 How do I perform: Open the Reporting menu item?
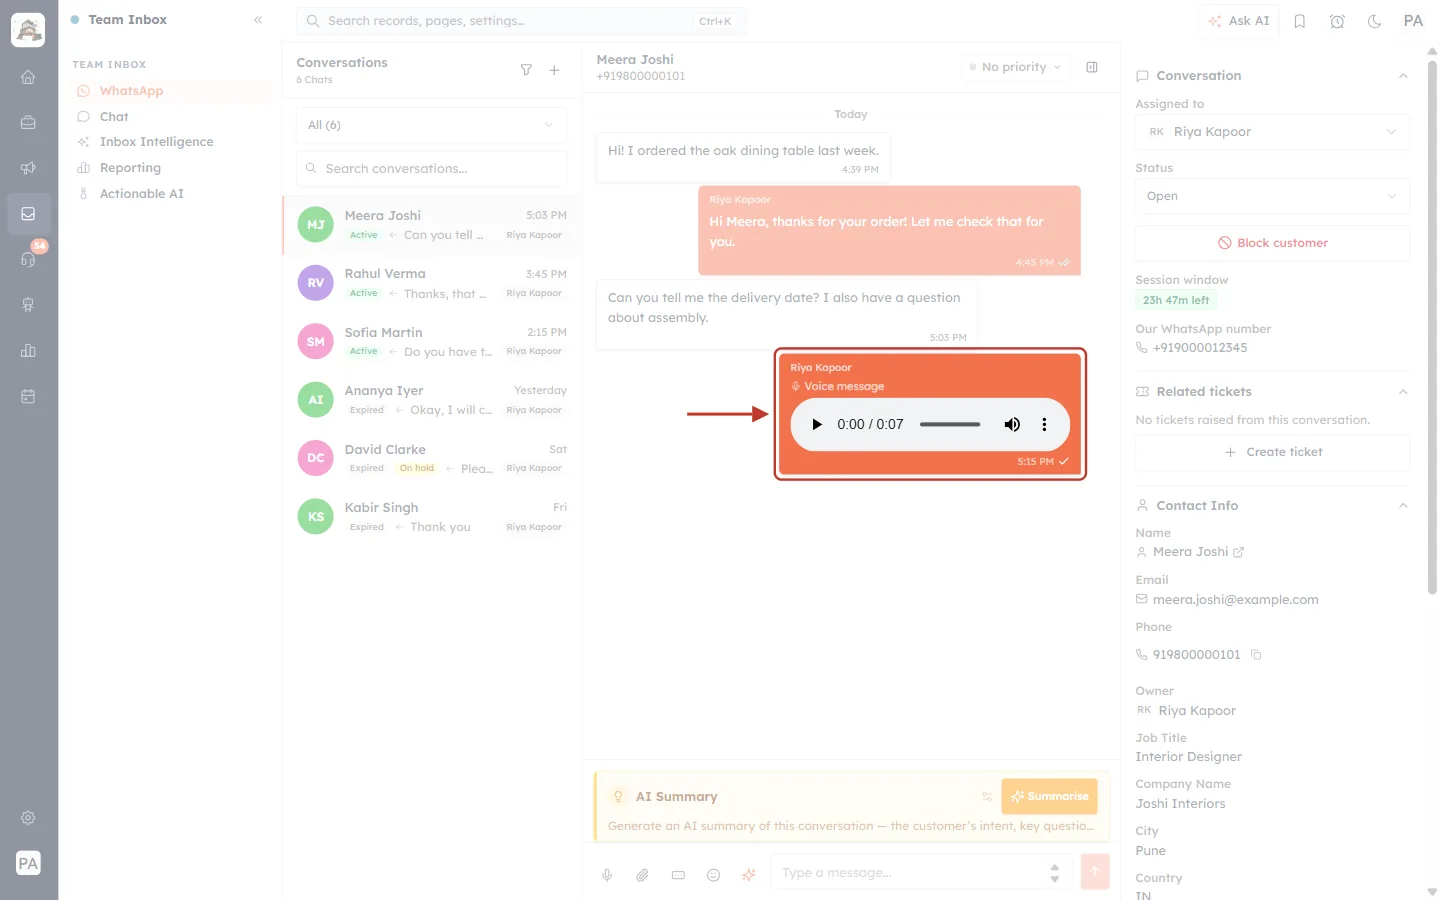[x=130, y=168]
